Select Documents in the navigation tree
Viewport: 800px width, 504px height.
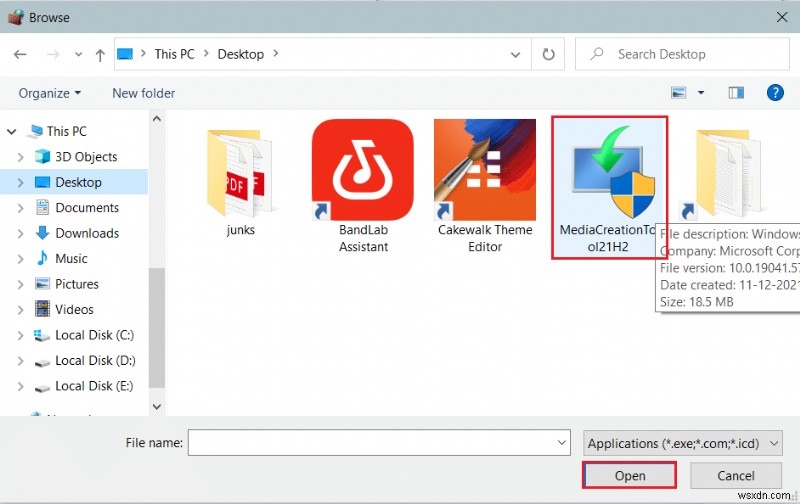[87, 208]
